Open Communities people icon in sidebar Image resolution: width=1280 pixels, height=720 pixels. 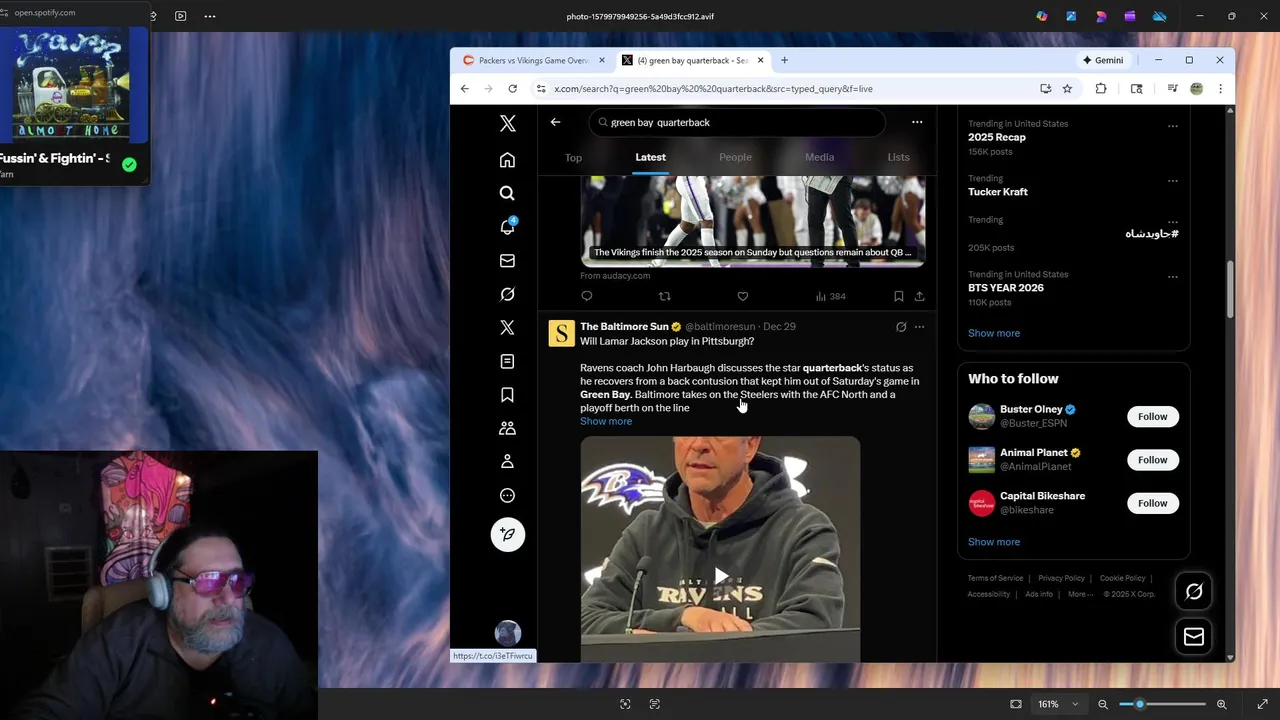(507, 428)
